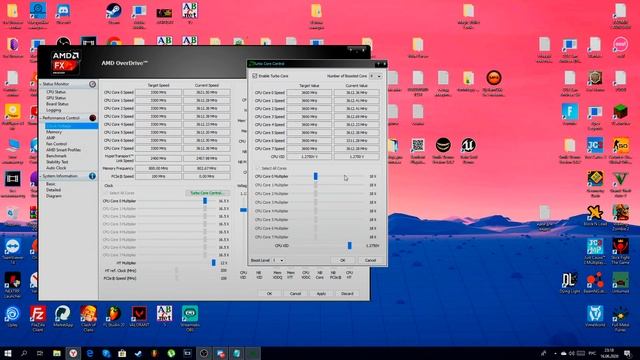Open File Explorer from the taskbar

[57, 353]
